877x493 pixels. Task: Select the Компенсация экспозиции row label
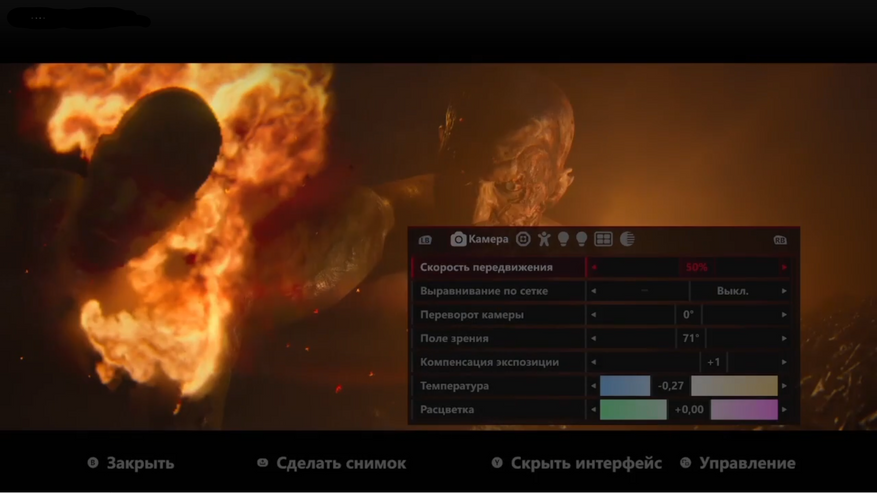tap(489, 362)
